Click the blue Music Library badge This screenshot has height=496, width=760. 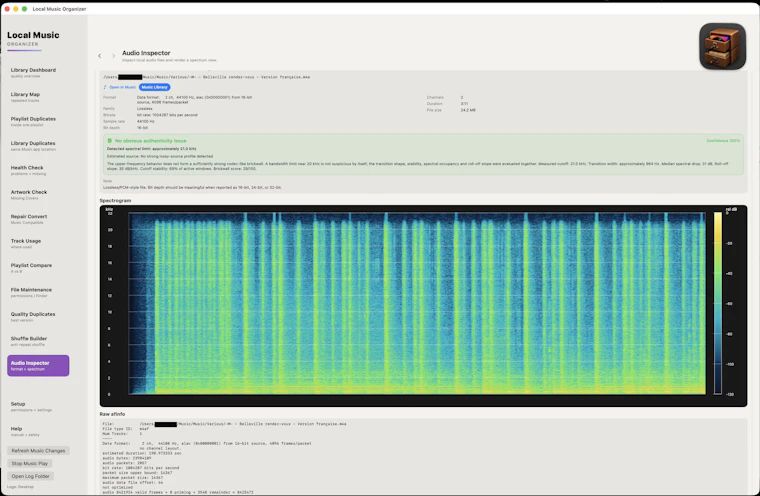(155, 87)
